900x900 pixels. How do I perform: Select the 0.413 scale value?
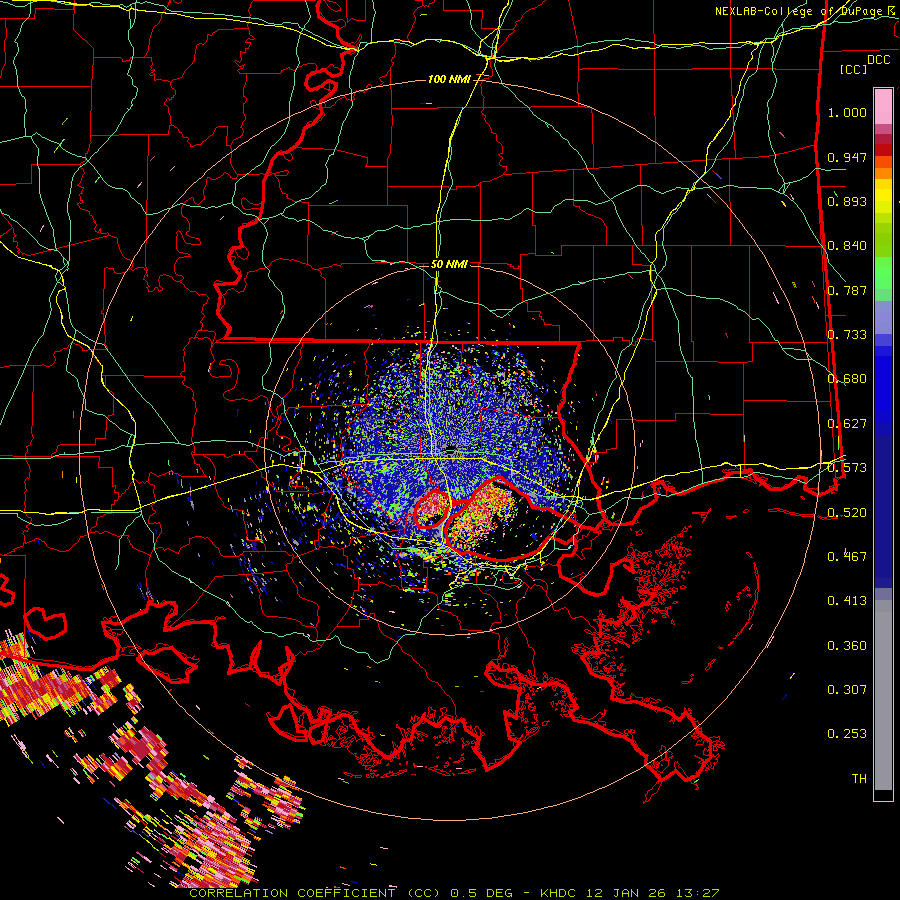point(847,601)
